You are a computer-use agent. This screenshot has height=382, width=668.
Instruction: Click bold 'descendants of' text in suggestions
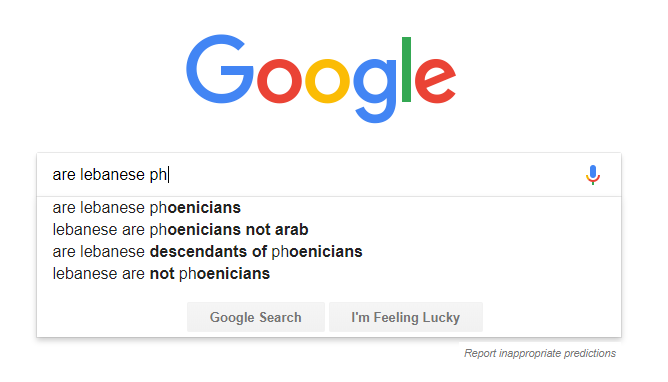(208, 252)
